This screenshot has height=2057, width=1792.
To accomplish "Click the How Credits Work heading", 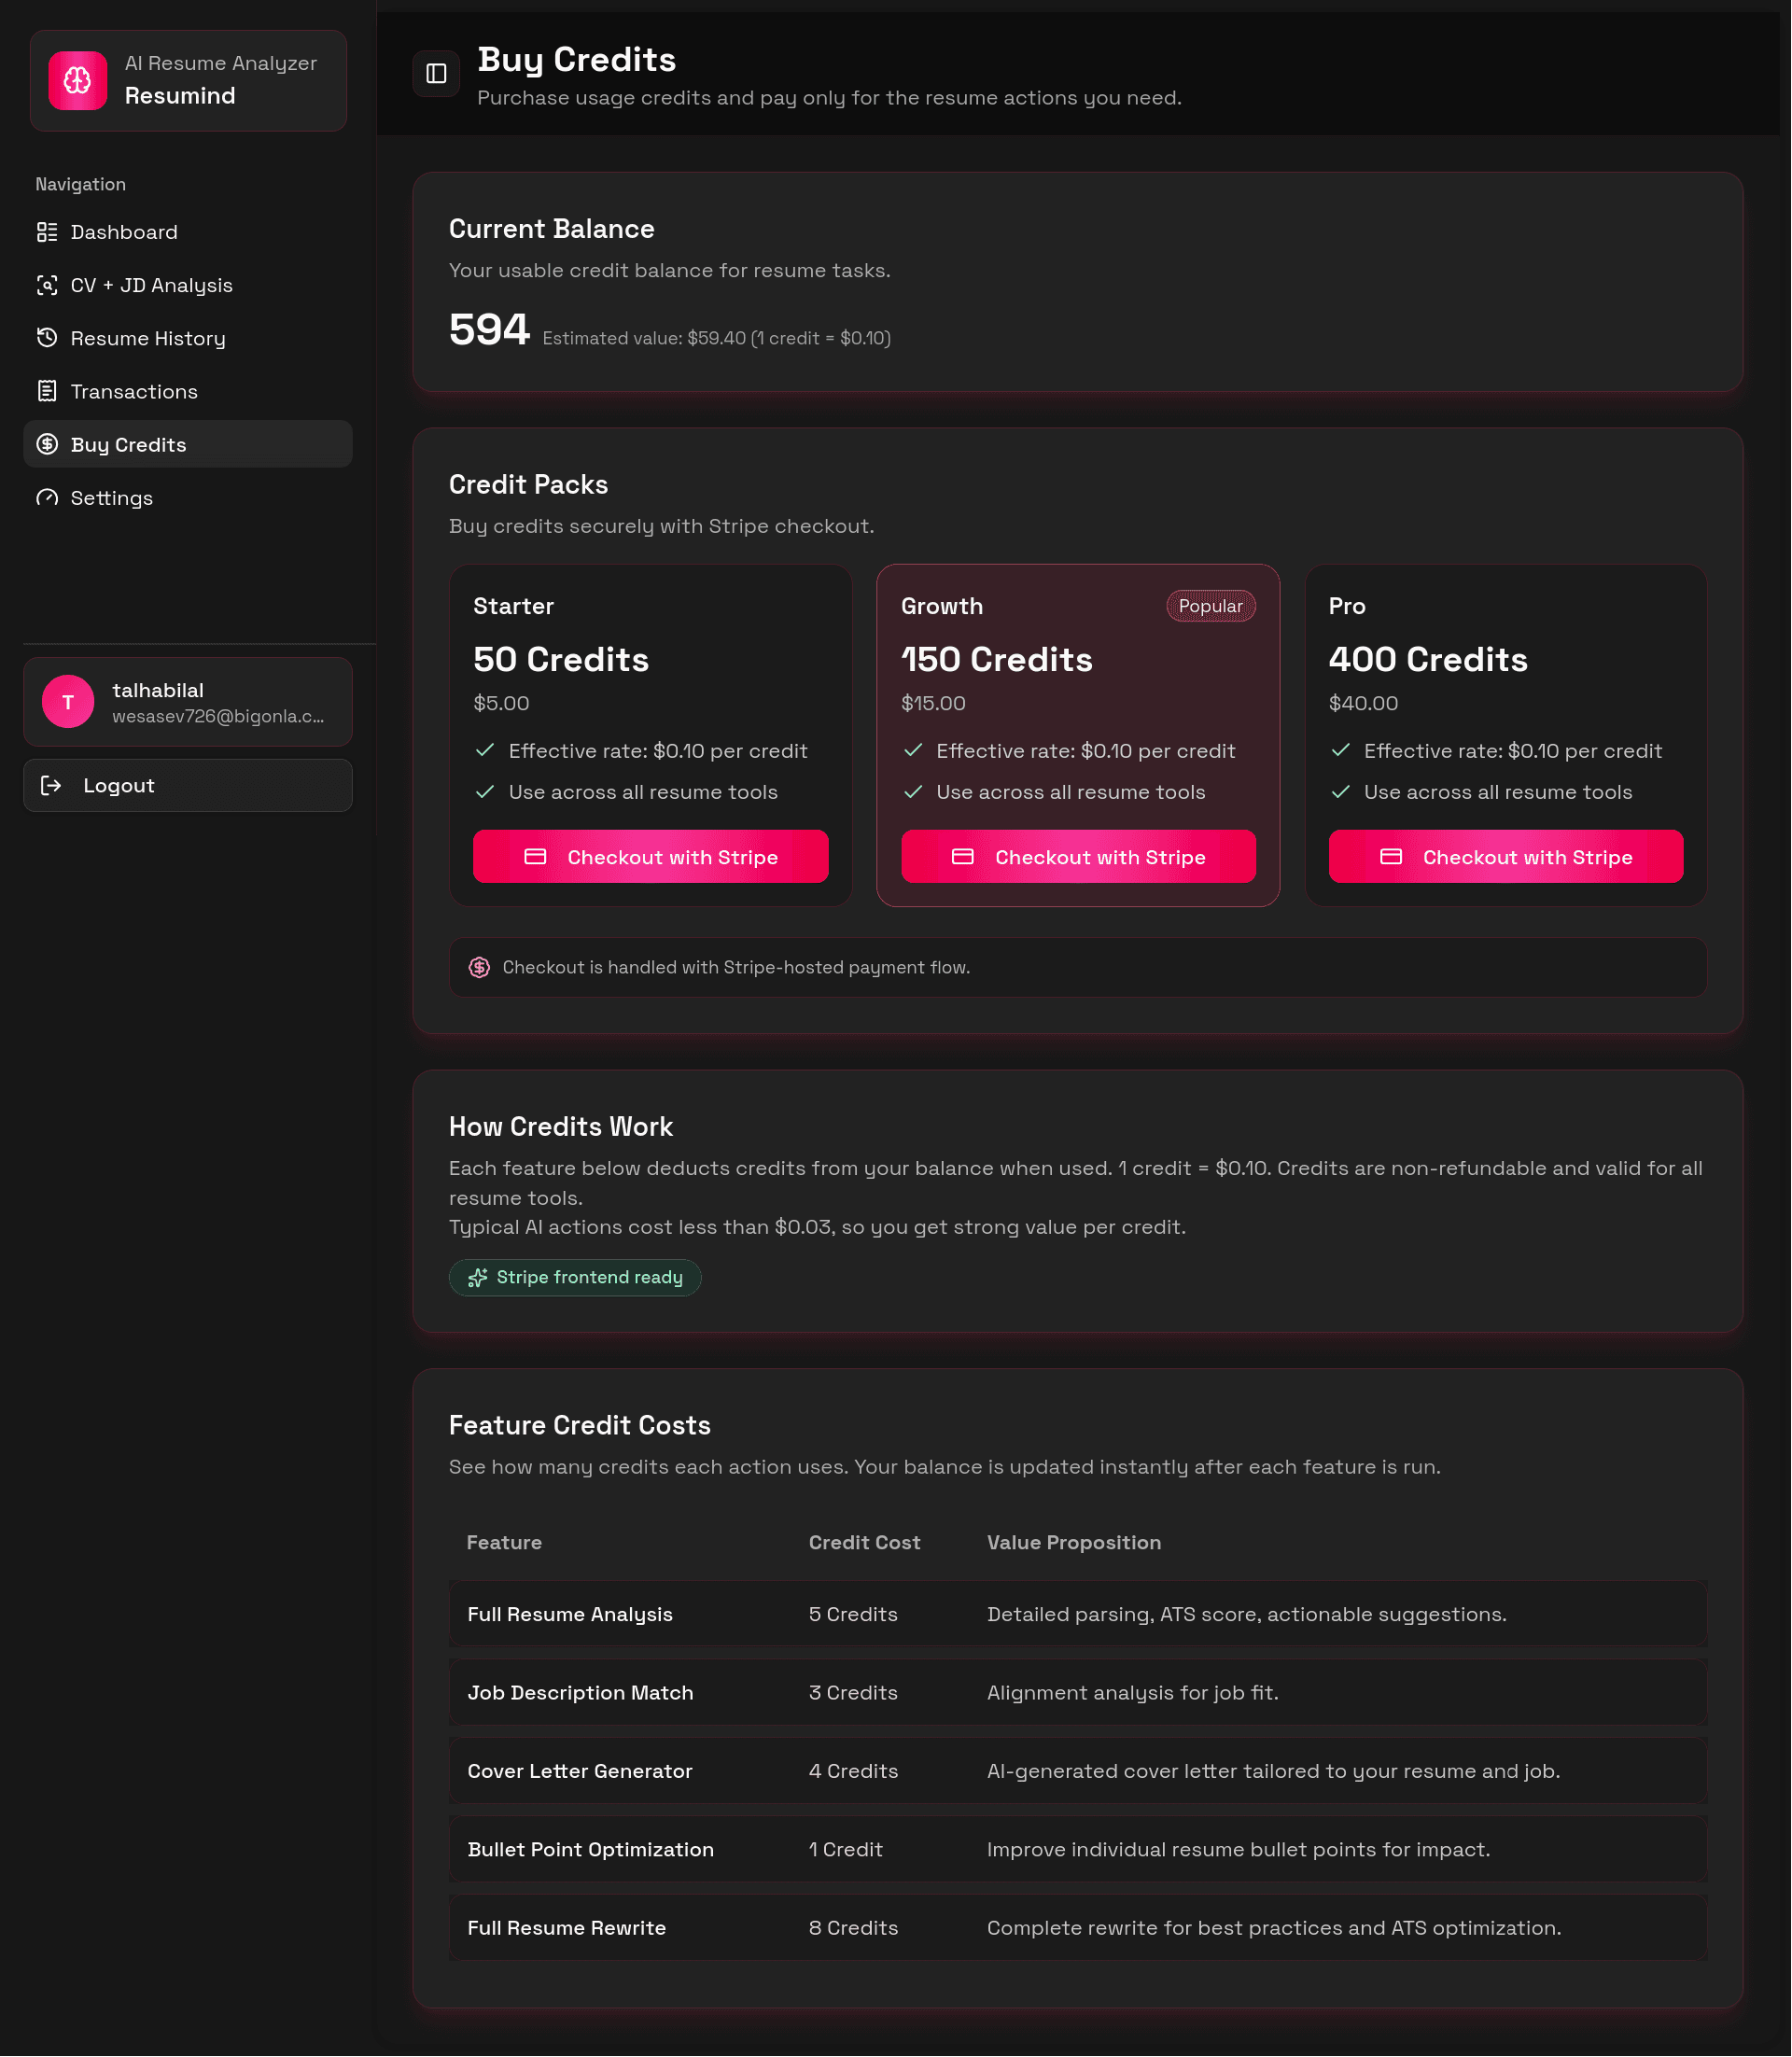I will [561, 1127].
